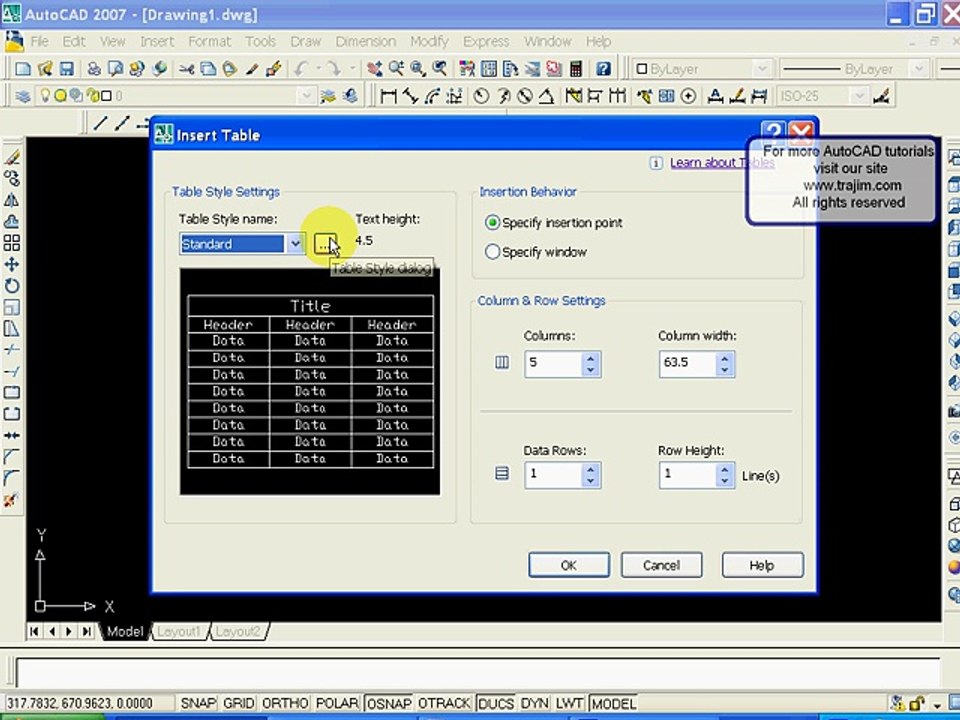Open the Express menu
Viewport: 960px width, 720px height.
coord(486,42)
